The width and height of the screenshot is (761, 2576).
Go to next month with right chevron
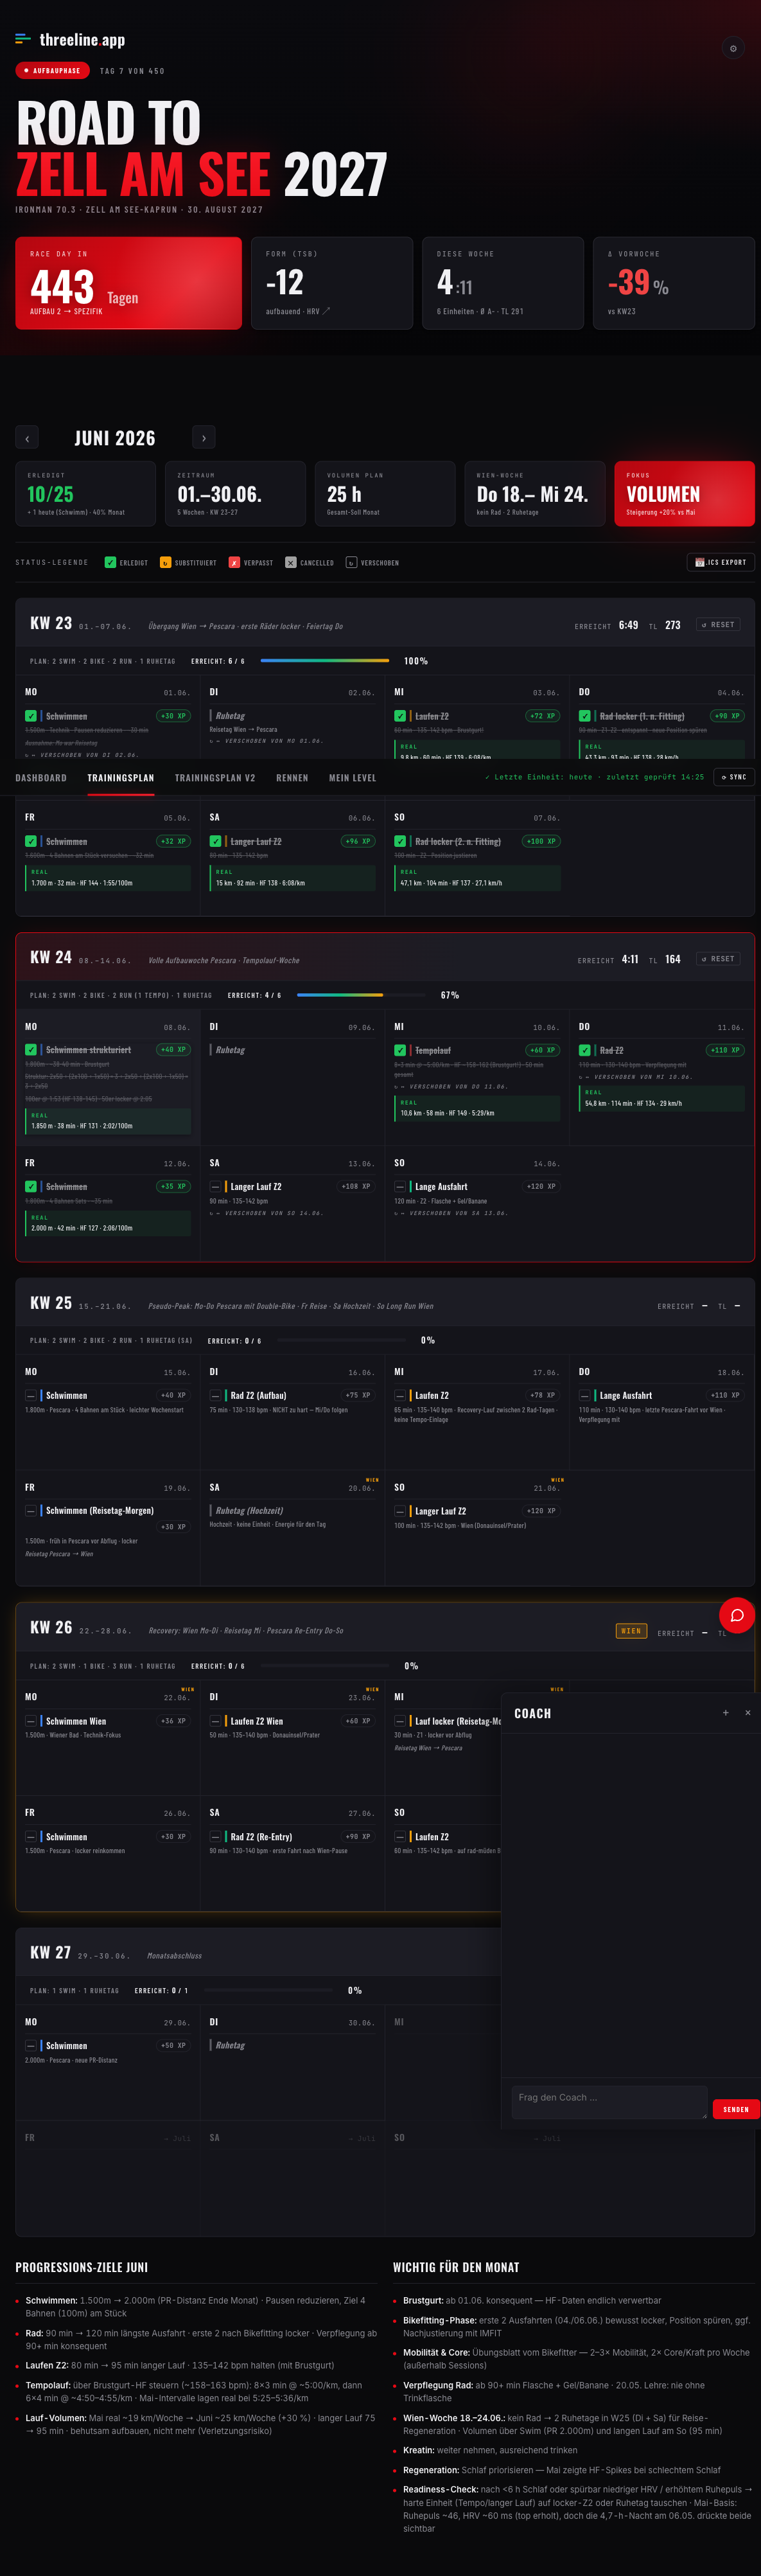204,438
